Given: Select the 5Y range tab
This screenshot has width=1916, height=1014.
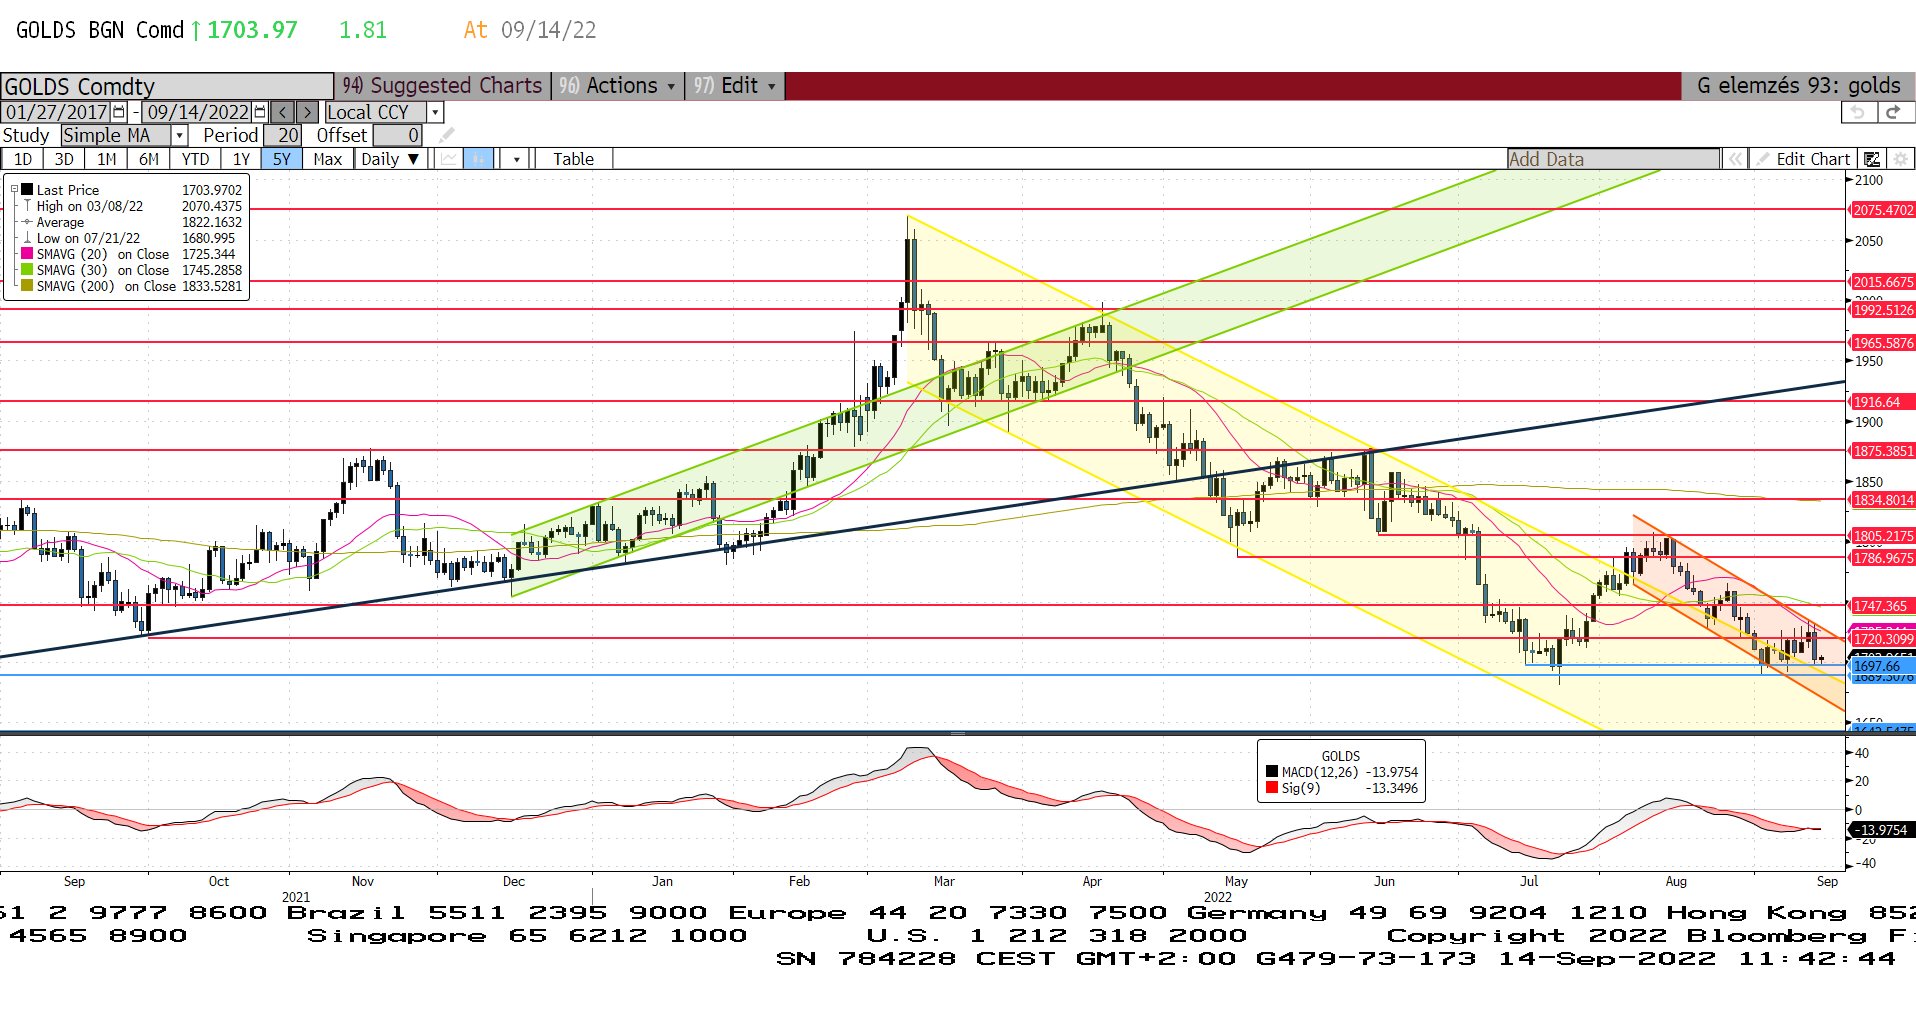Looking at the screenshot, I should pyautogui.click(x=282, y=159).
